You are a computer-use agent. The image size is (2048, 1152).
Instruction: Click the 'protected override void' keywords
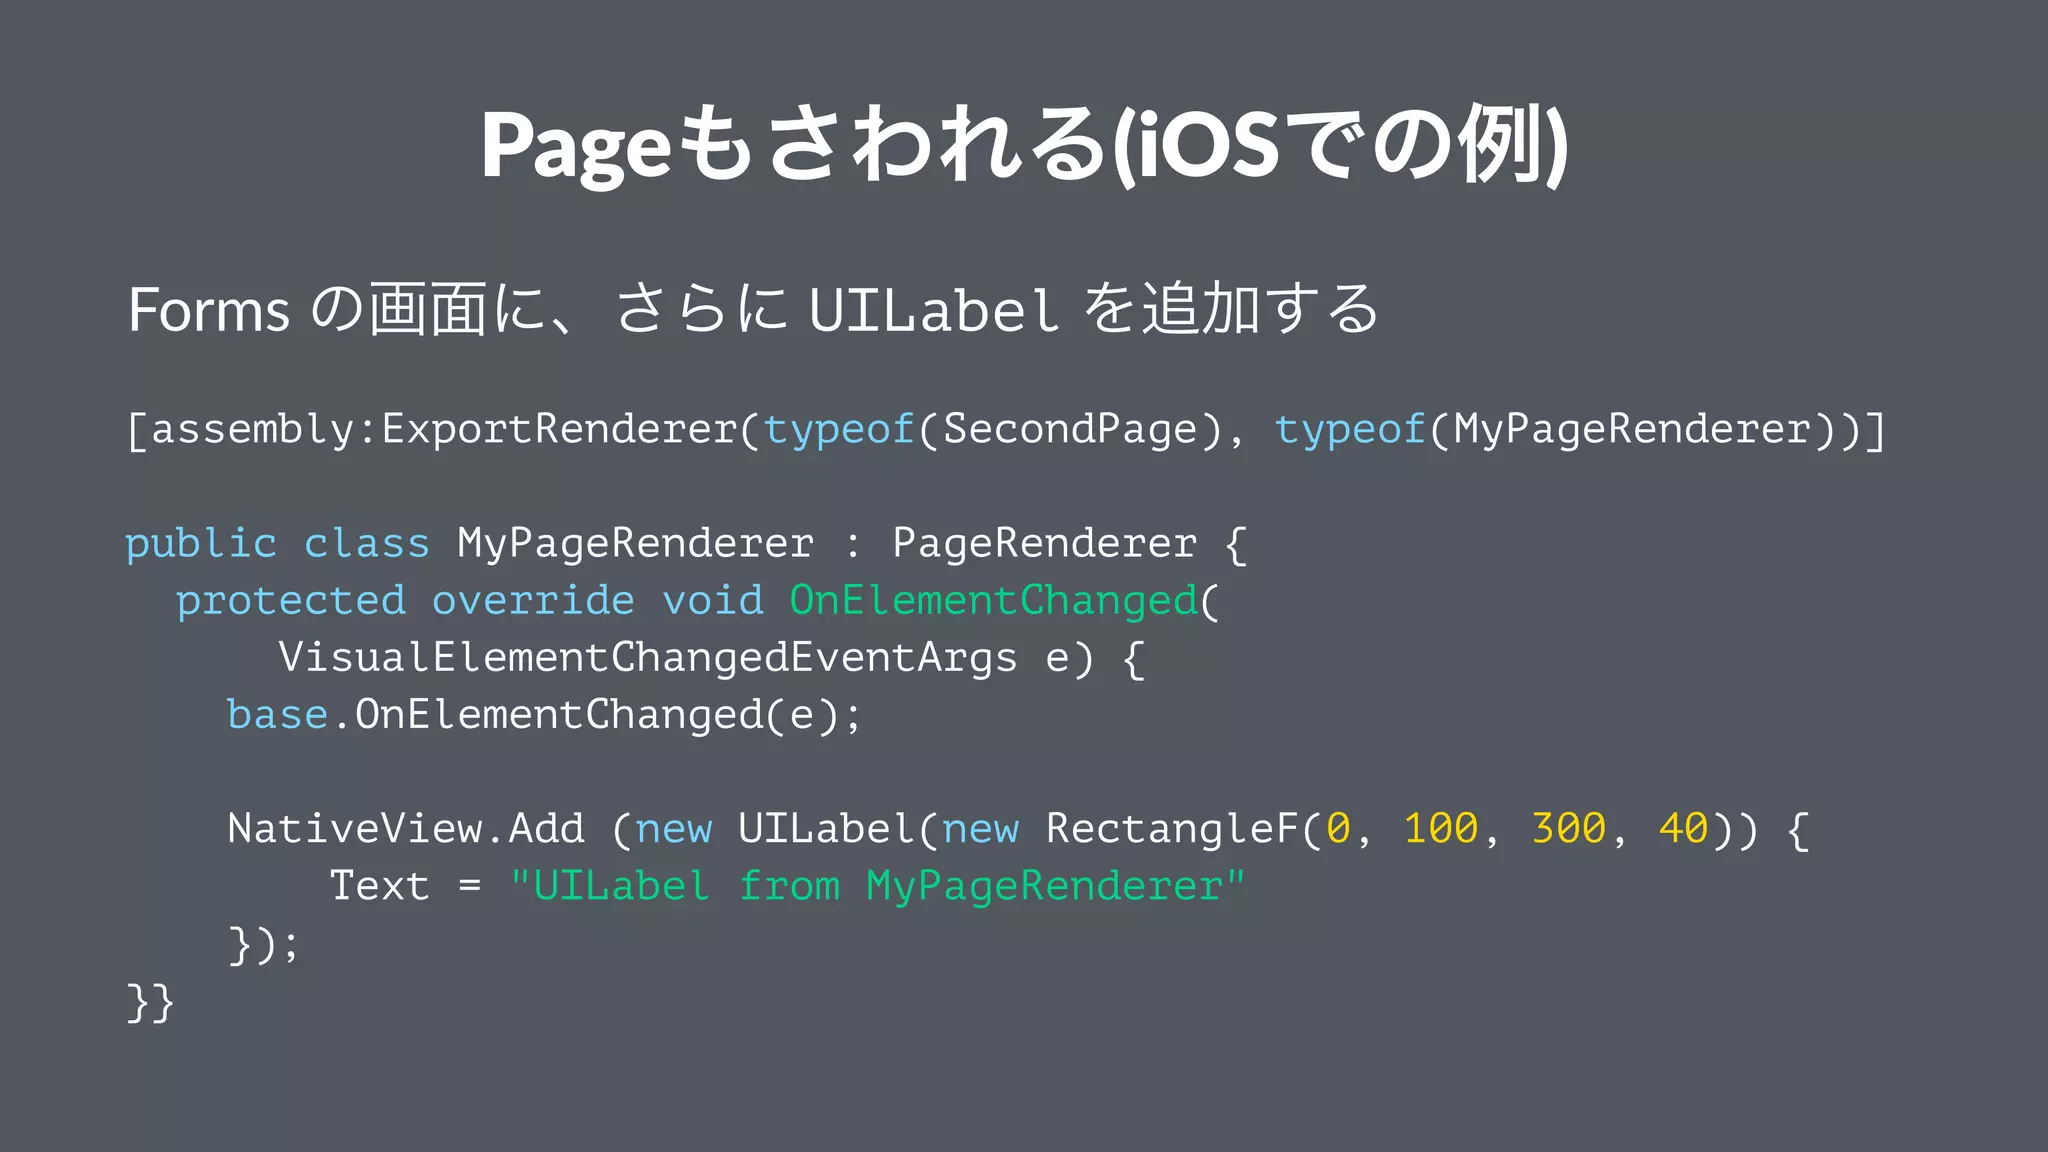[x=470, y=601]
